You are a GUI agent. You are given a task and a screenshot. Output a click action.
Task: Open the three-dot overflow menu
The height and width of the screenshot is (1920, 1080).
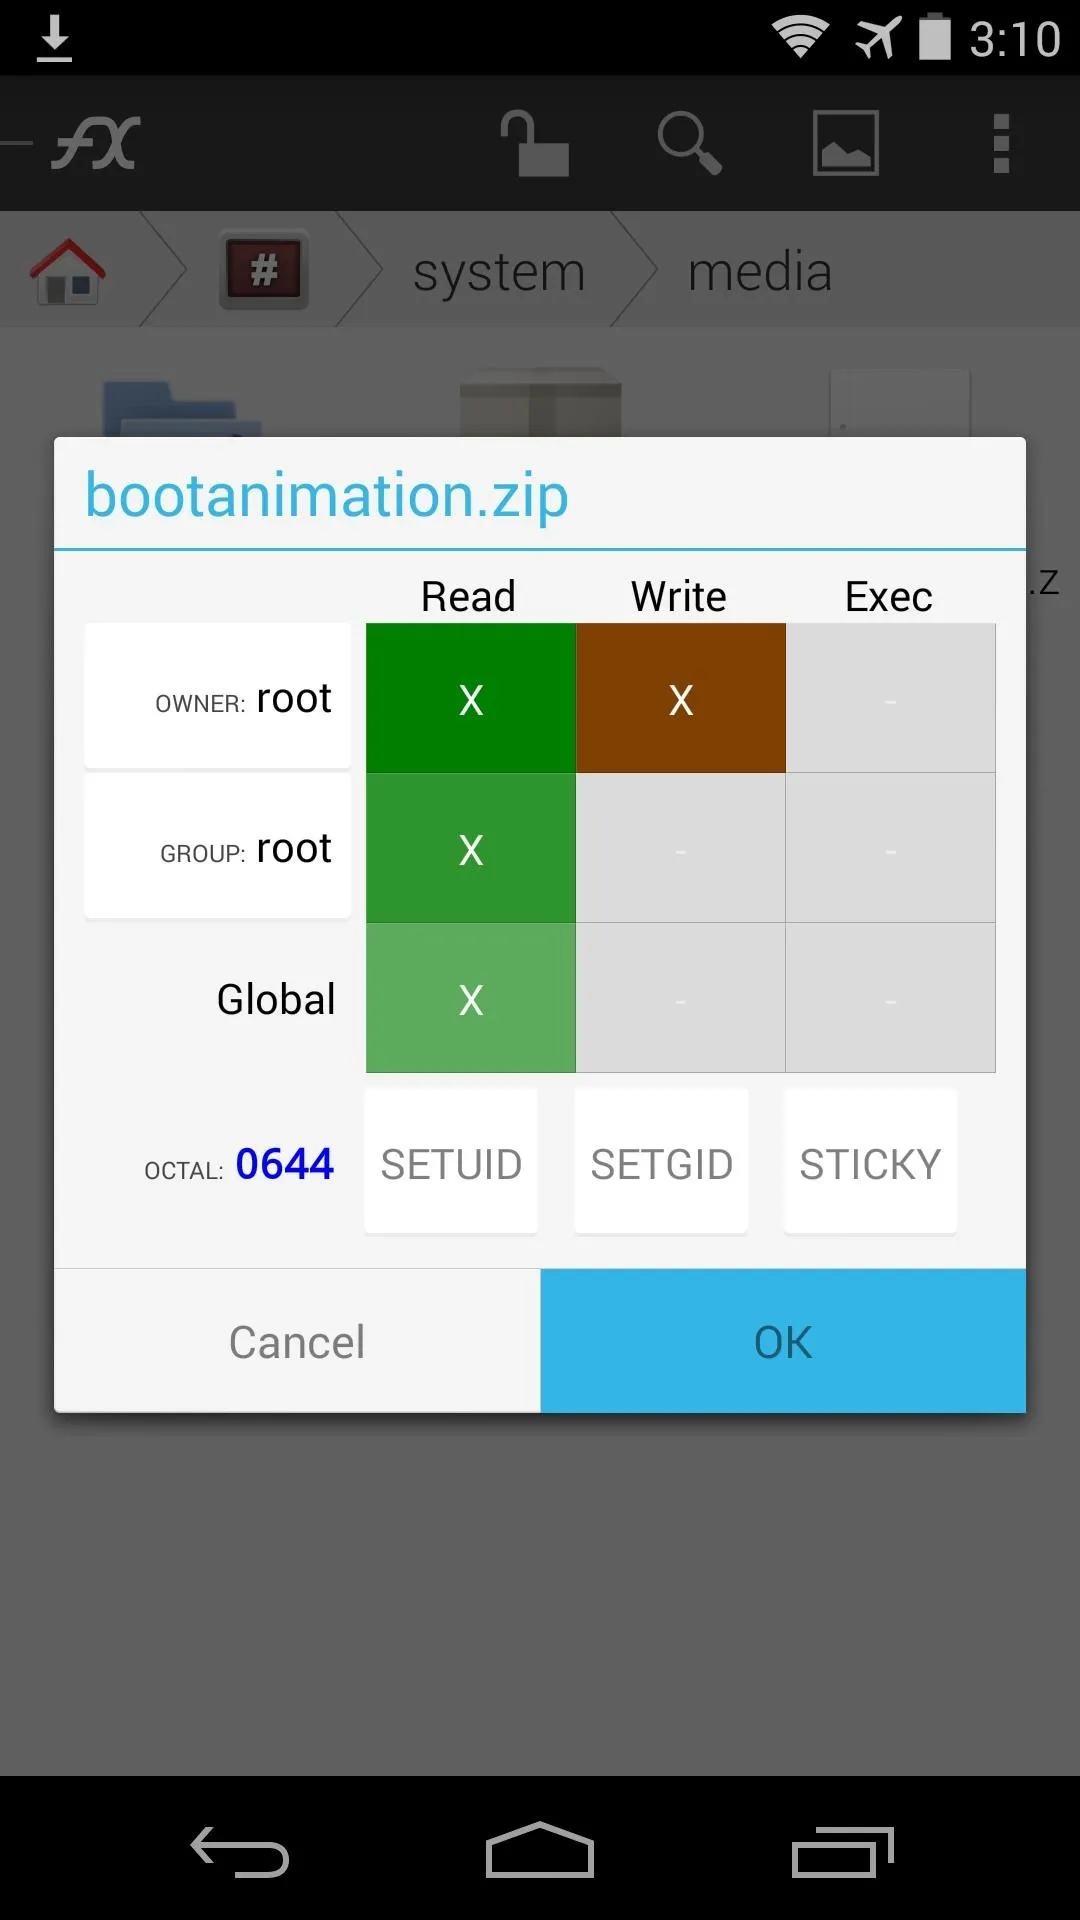1001,143
